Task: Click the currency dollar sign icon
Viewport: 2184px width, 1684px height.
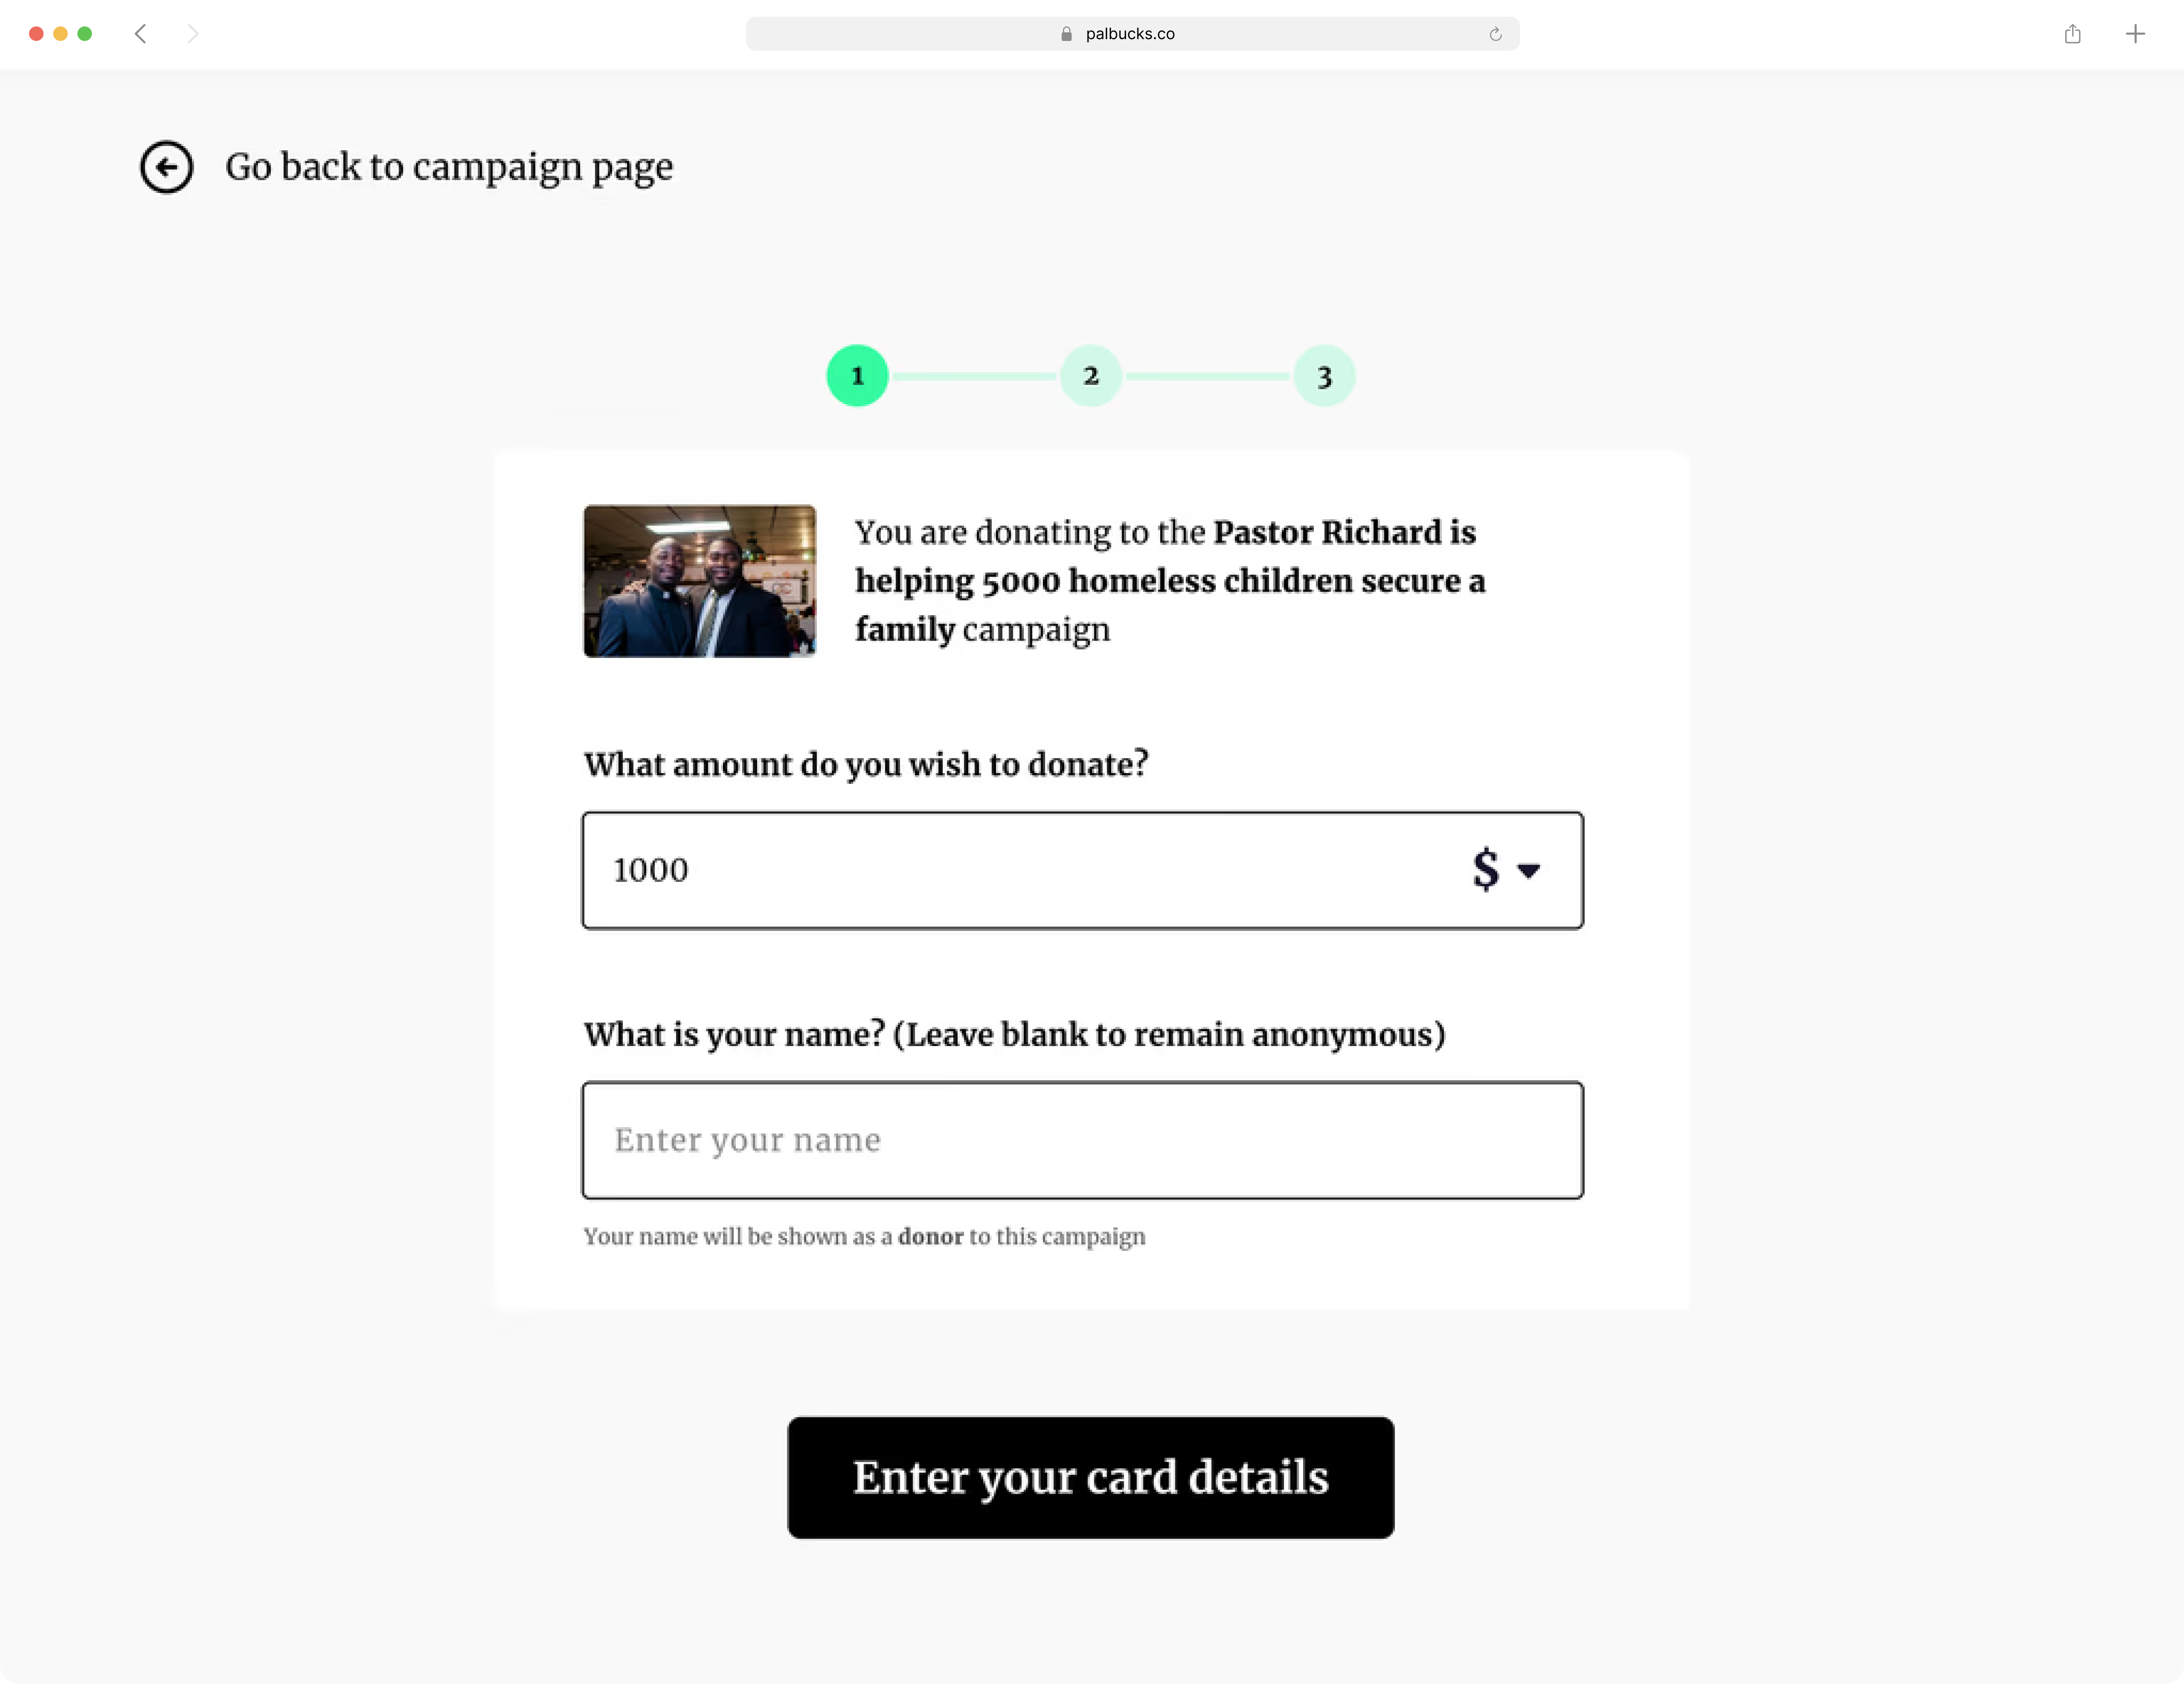Action: pyautogui.click(x=1486, y=869)
